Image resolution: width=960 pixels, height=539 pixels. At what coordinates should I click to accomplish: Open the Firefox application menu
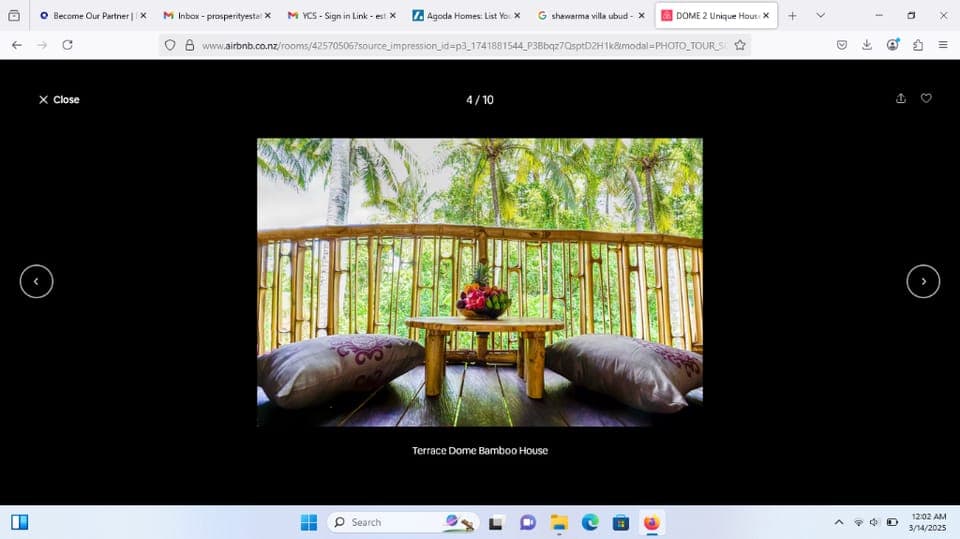943,45
